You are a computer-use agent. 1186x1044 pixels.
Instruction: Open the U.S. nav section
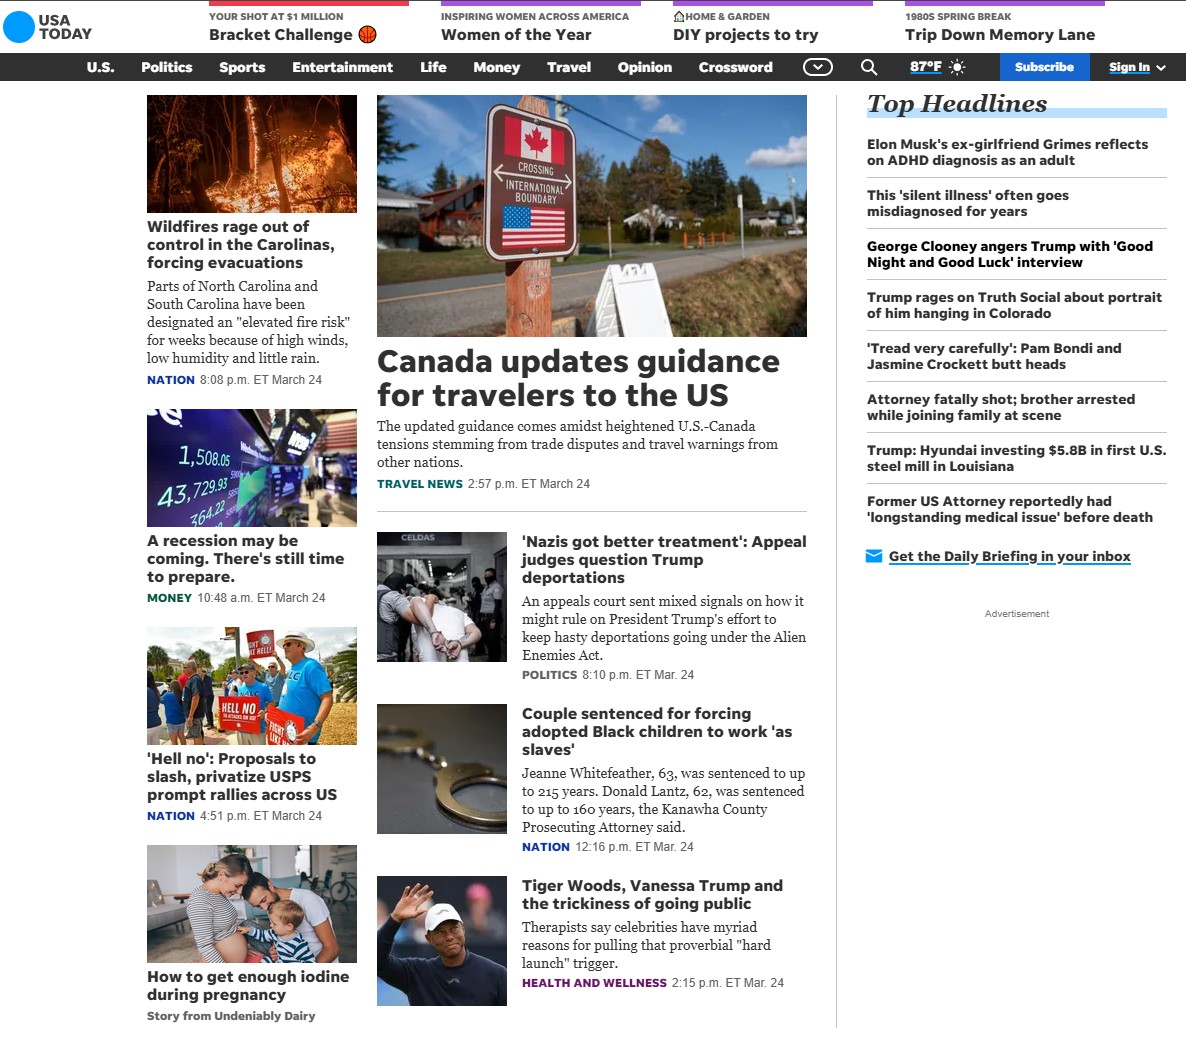point(101,67)
